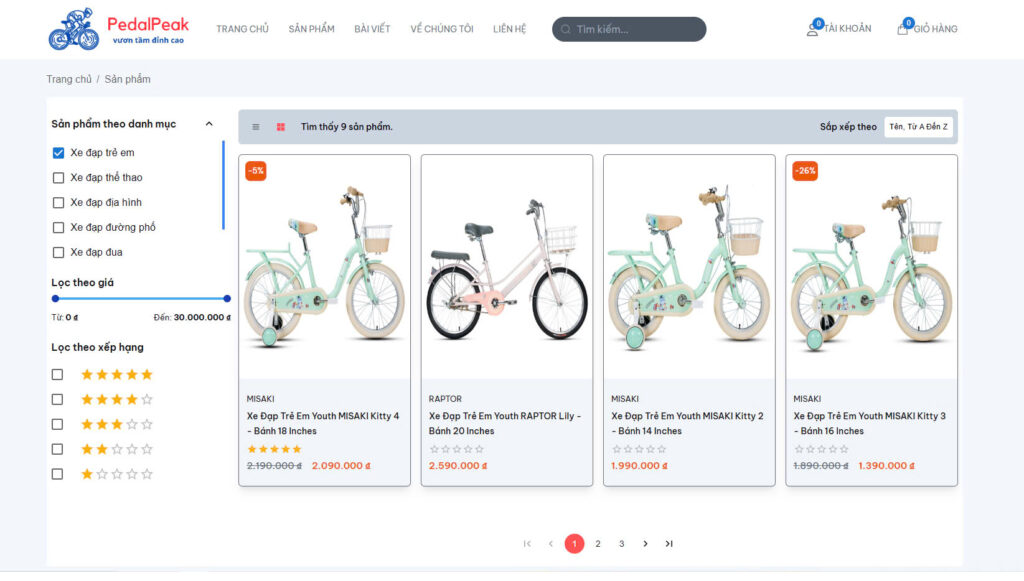
Task: Filter by three star rating checkbox
Action: [57, 424]
